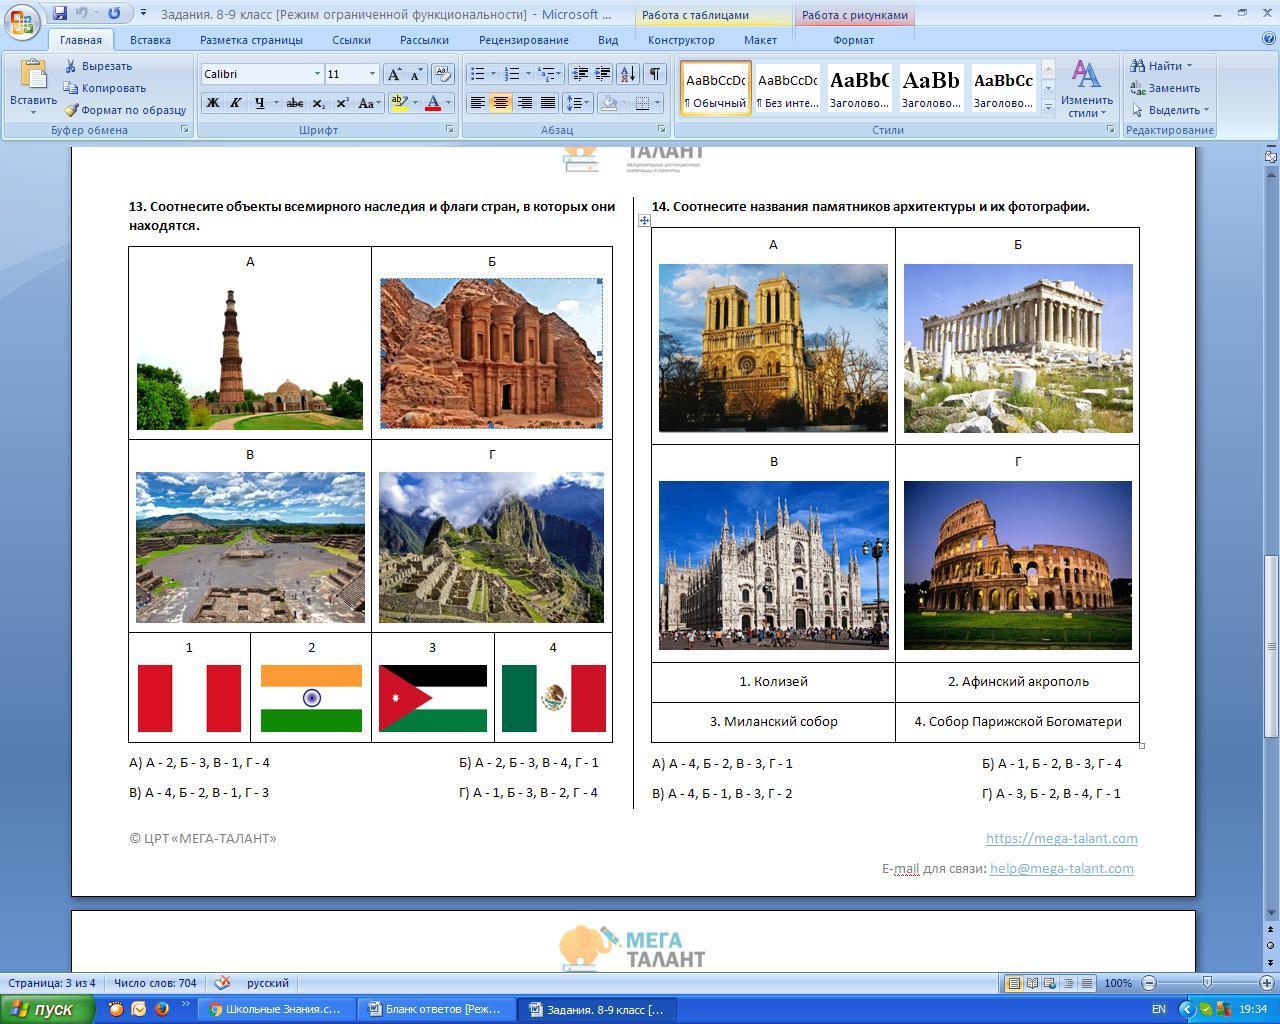Screen dimensions: 1280x1024
Task: Switch to the Вставка ribbon tab
Action: 150,40
